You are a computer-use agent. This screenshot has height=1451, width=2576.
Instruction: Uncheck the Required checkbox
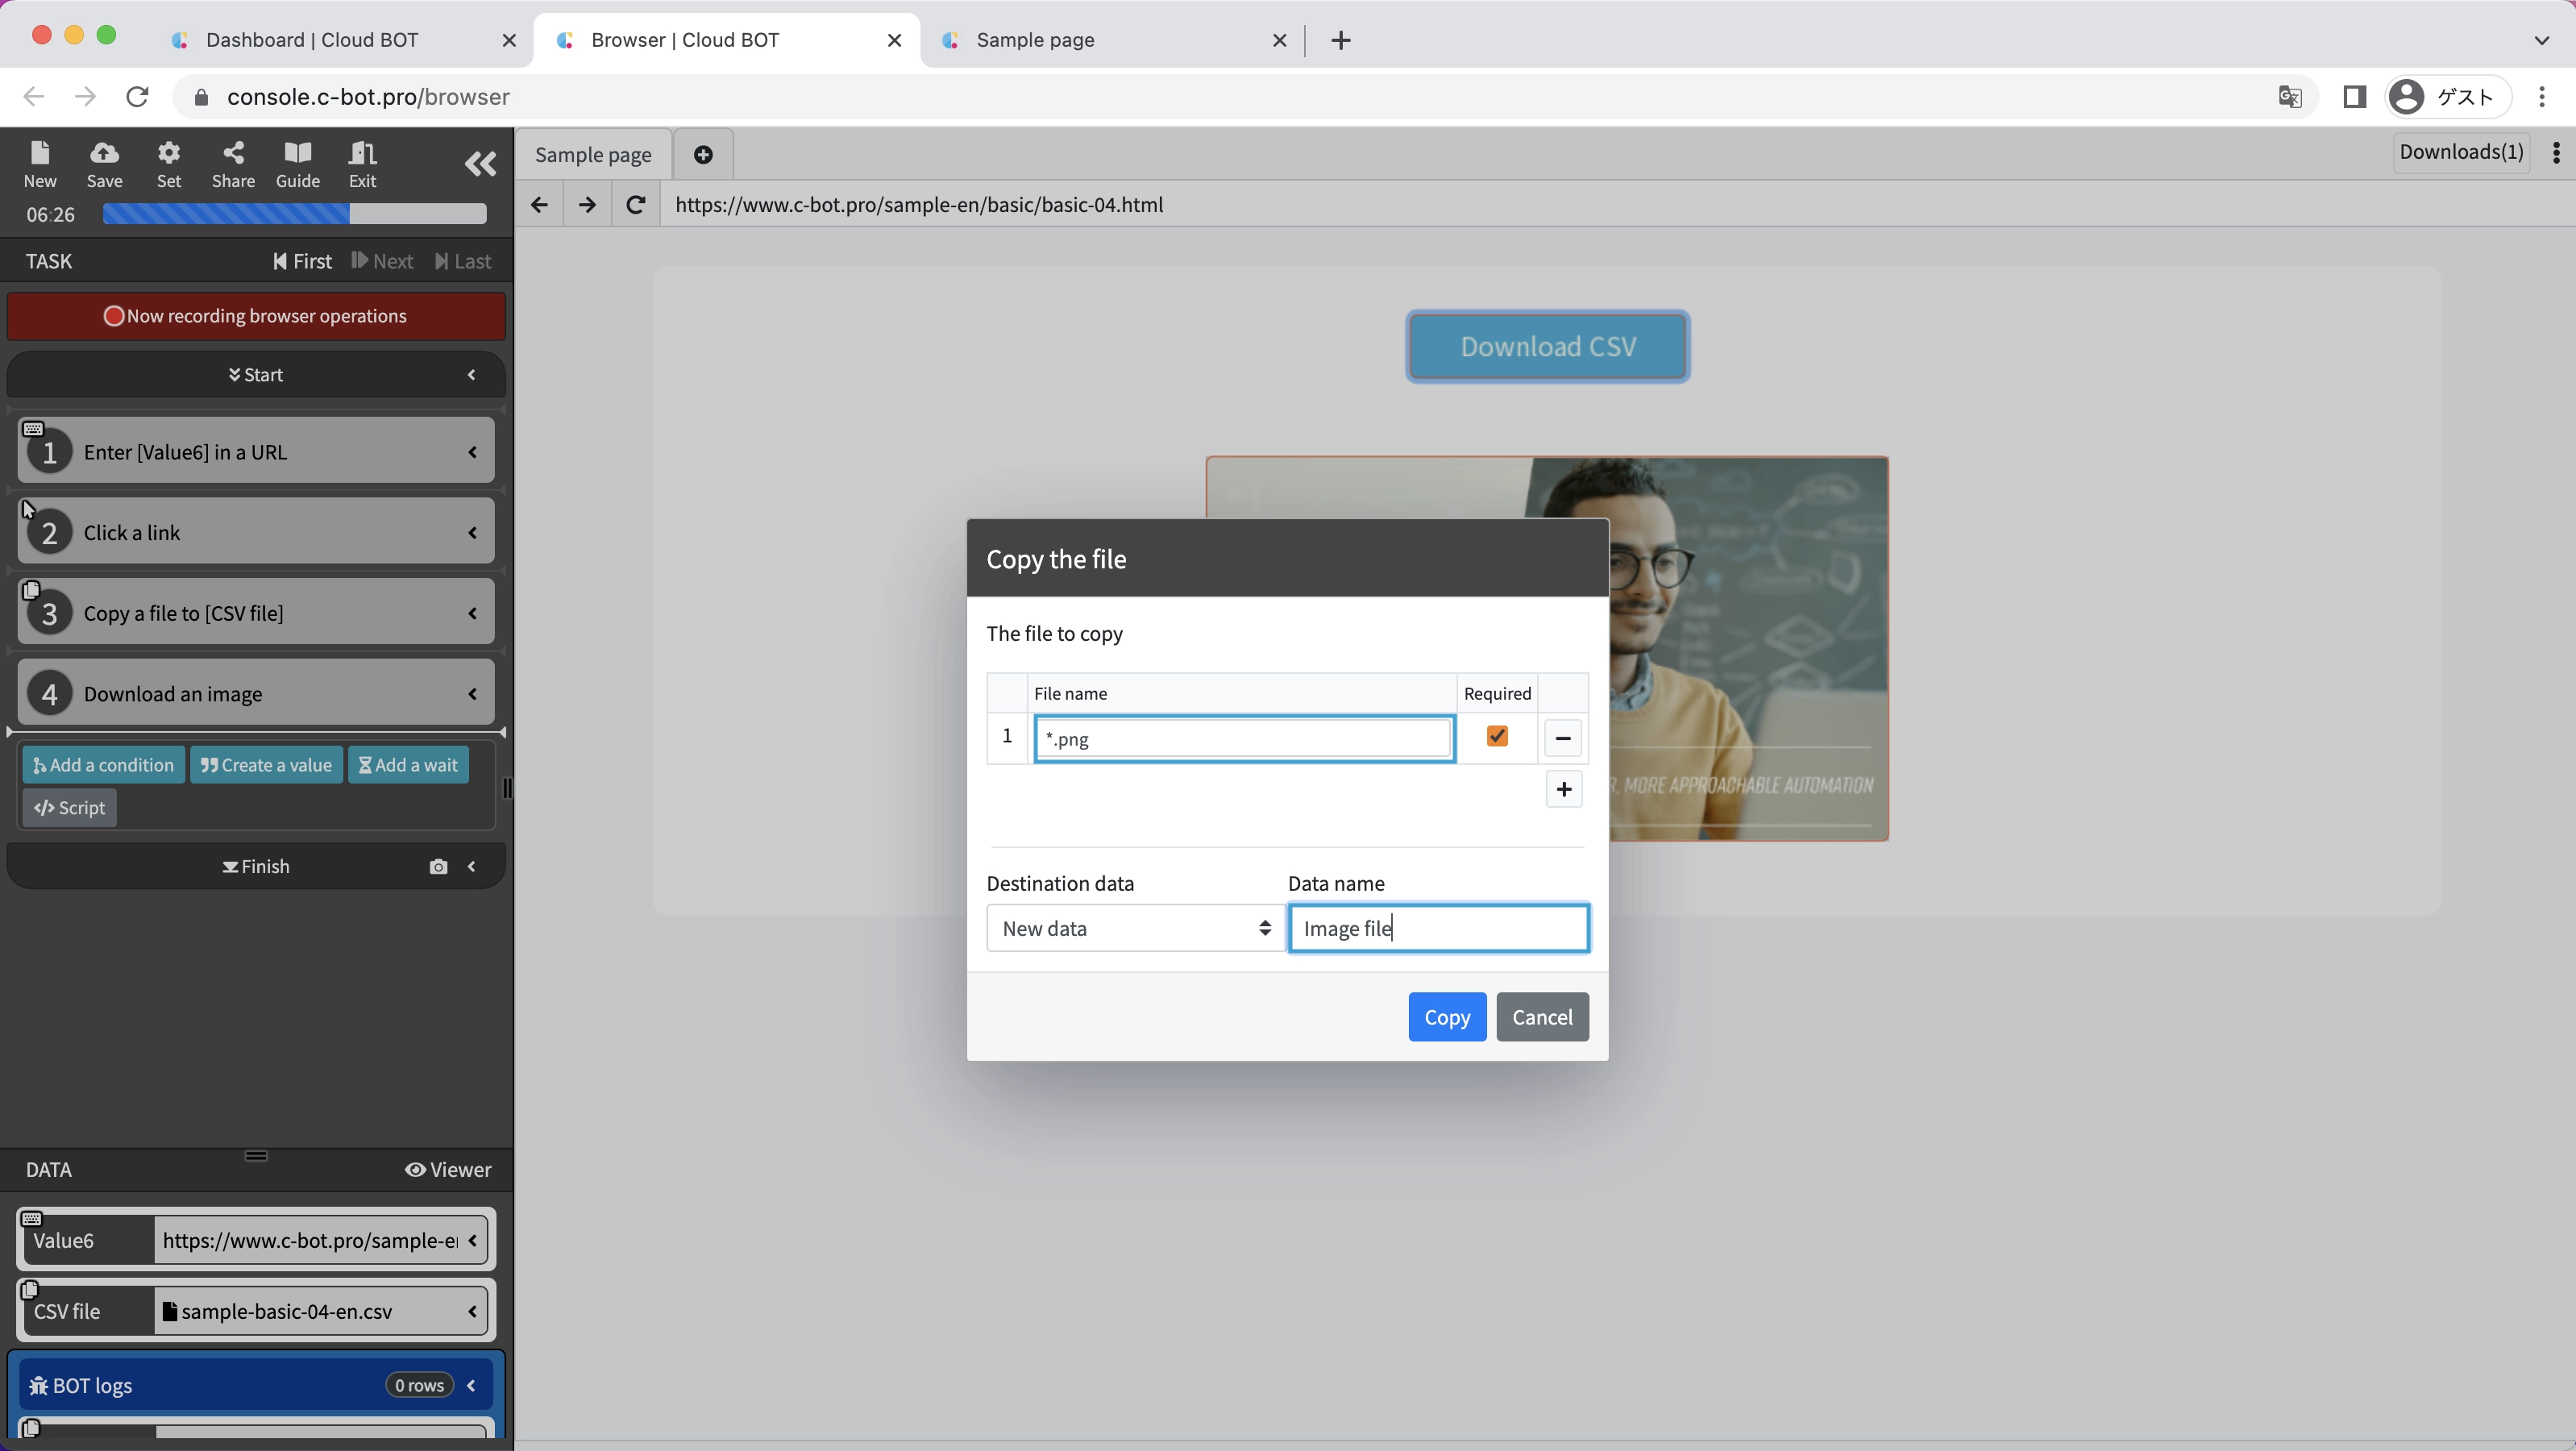tap(1497, 736)
